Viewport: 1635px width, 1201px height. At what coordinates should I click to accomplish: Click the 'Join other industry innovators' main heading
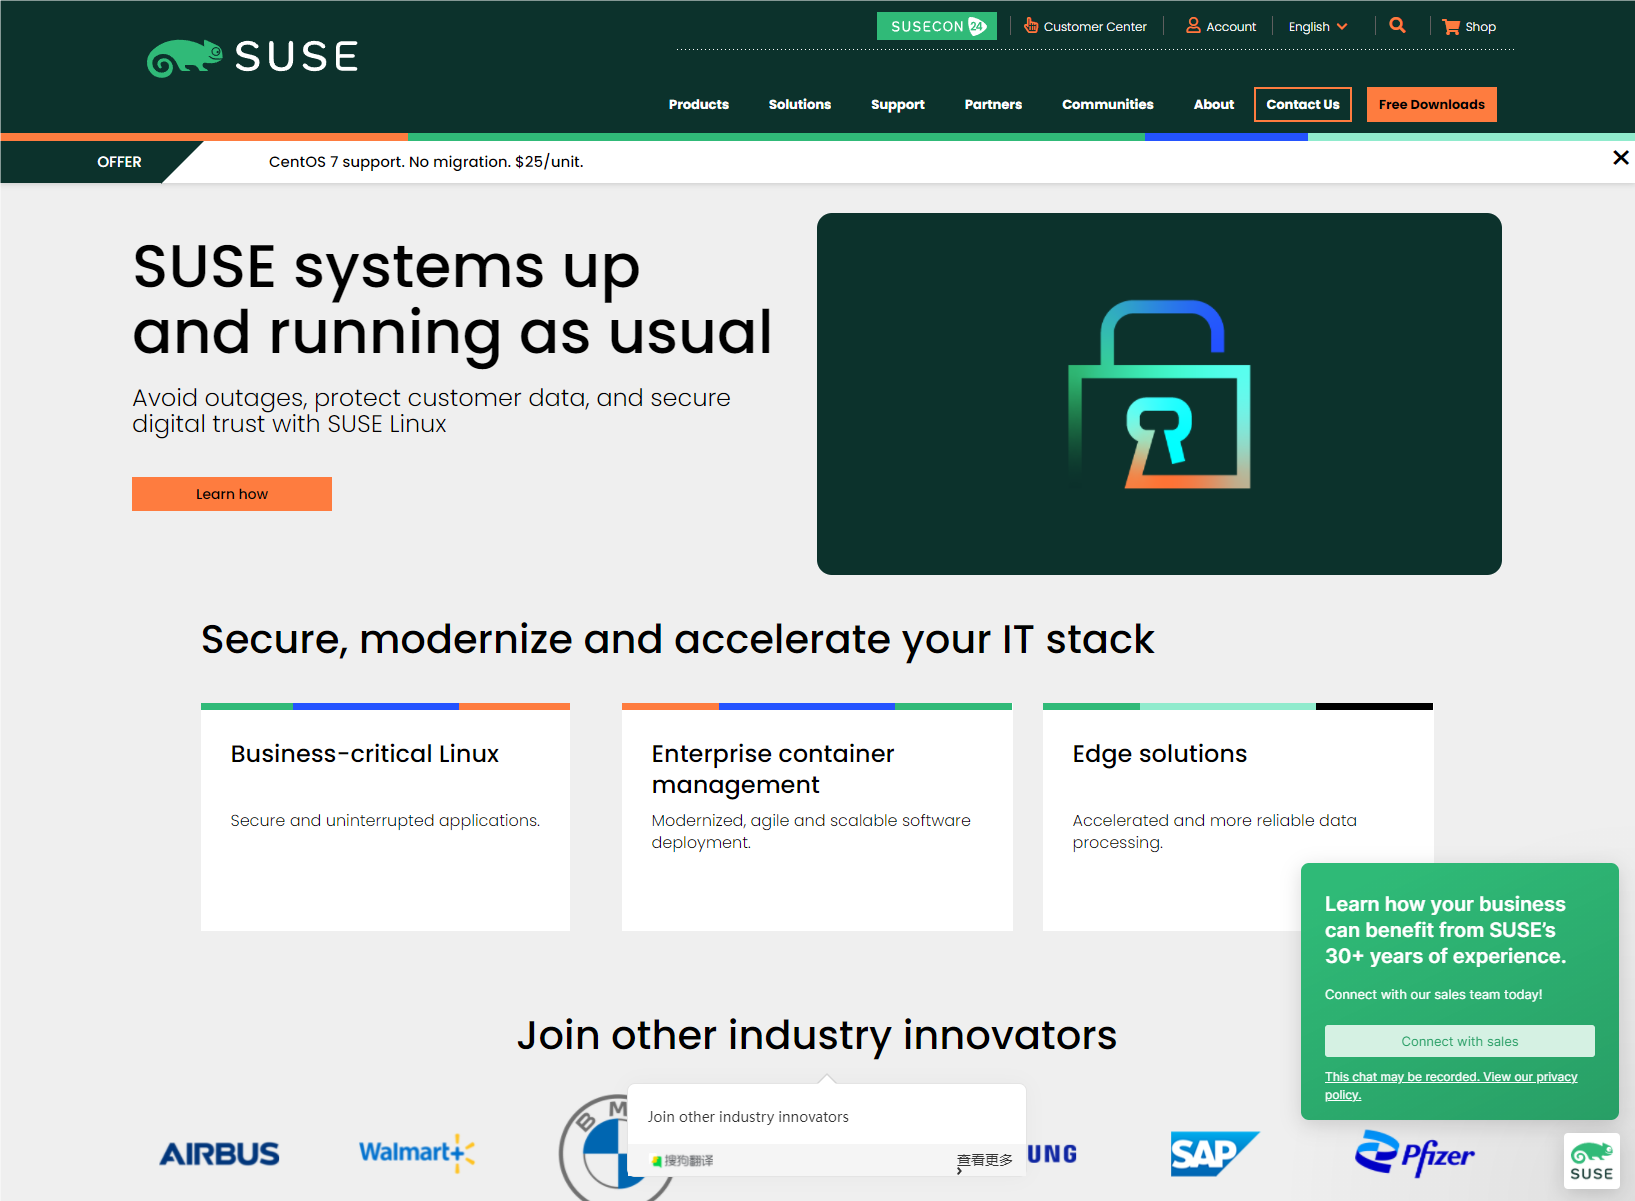(817, 1036)
